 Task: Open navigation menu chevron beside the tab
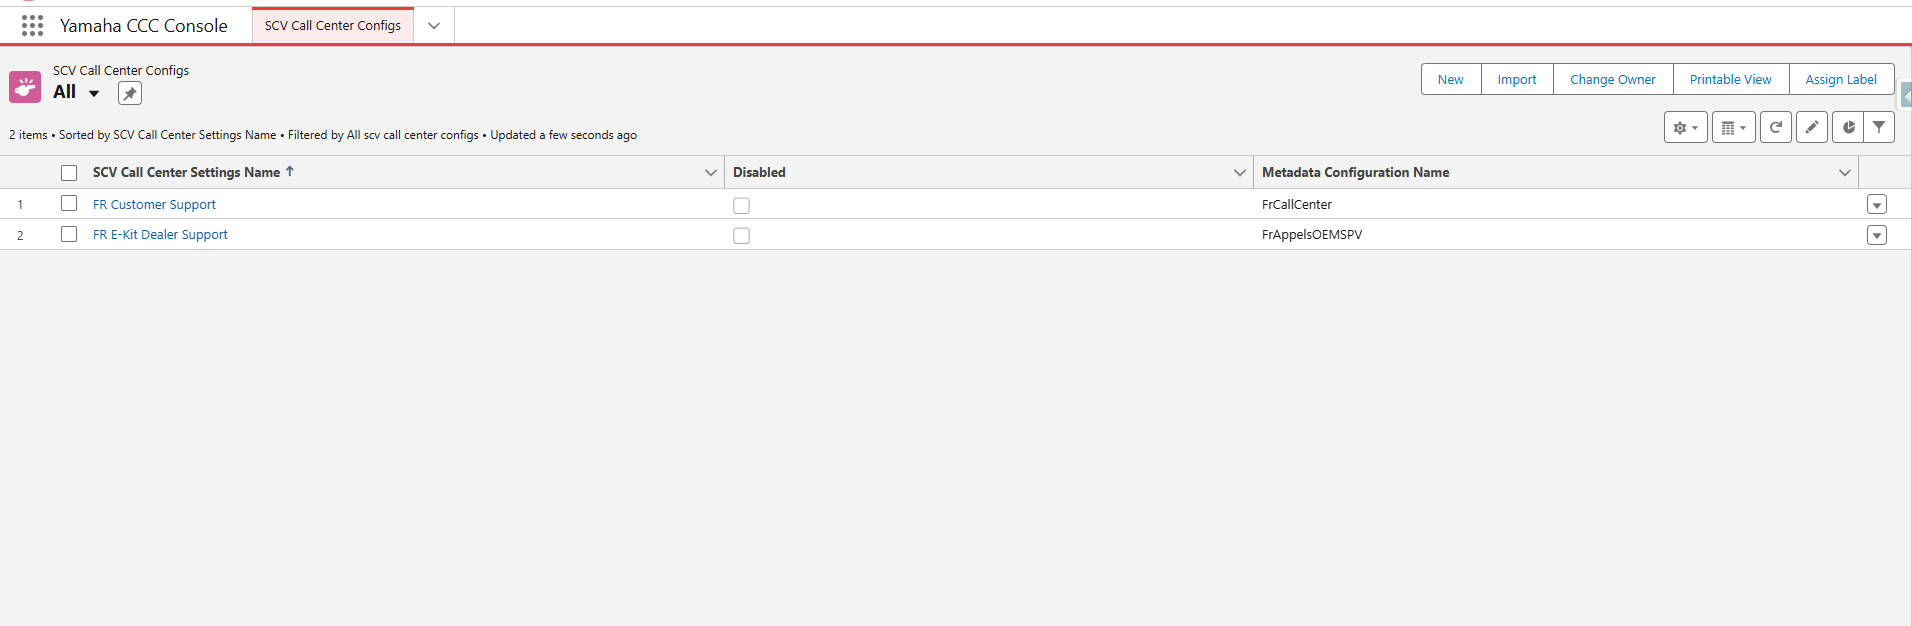434,26
